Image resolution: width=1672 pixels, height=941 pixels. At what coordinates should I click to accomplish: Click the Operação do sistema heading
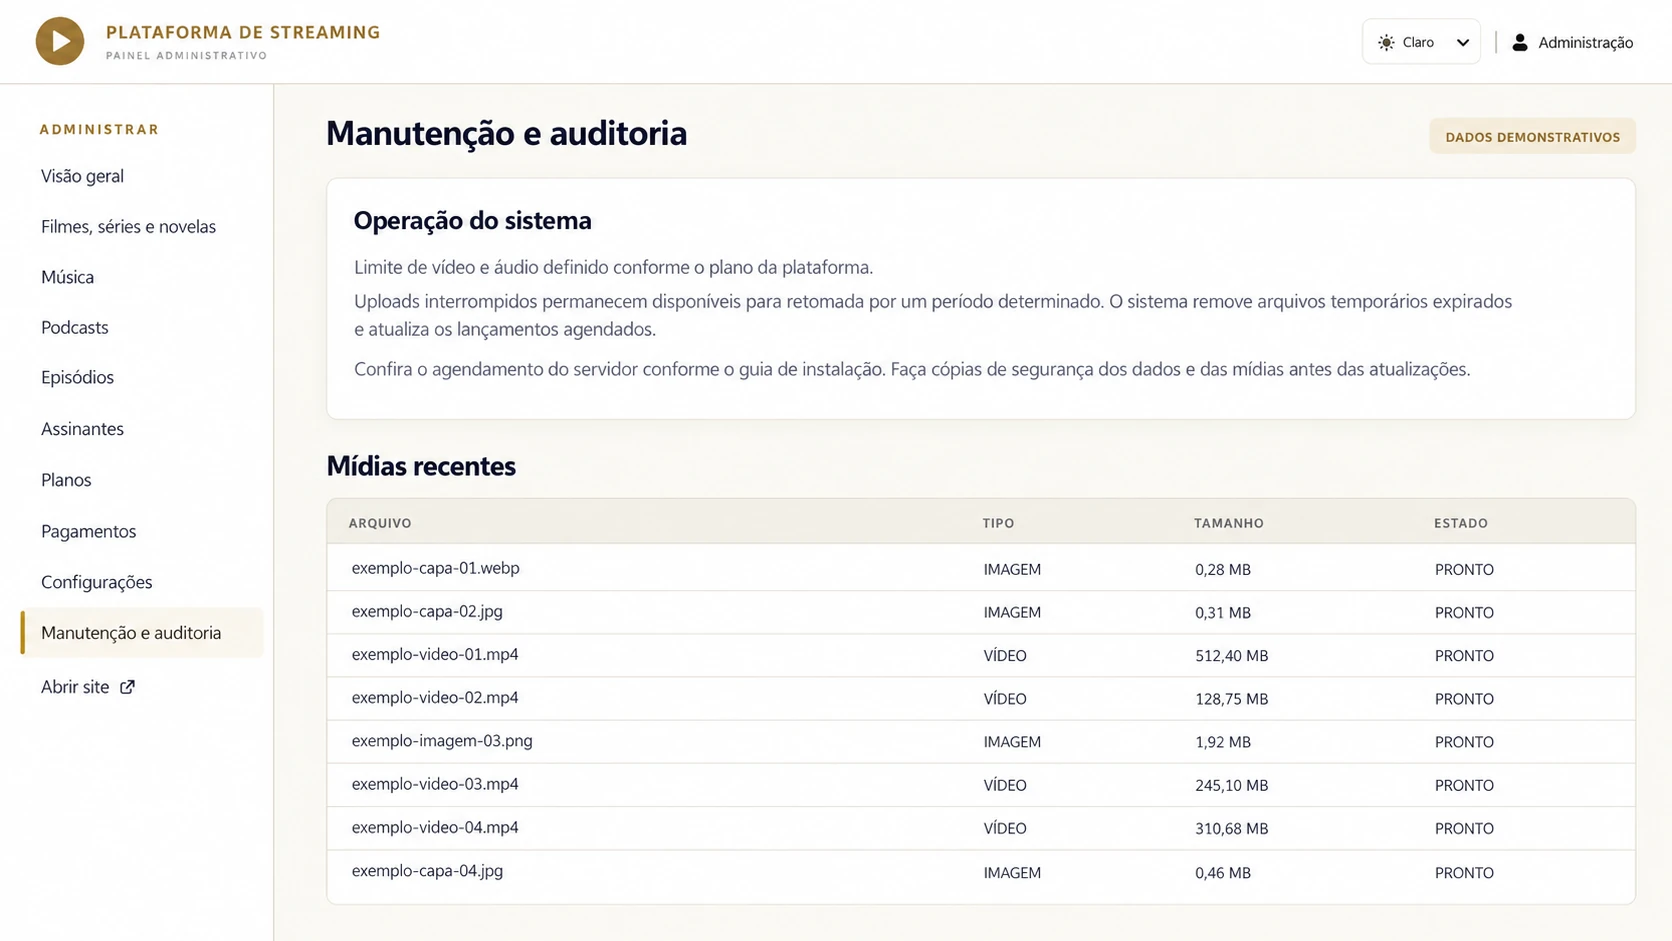(x=472, y=220)
